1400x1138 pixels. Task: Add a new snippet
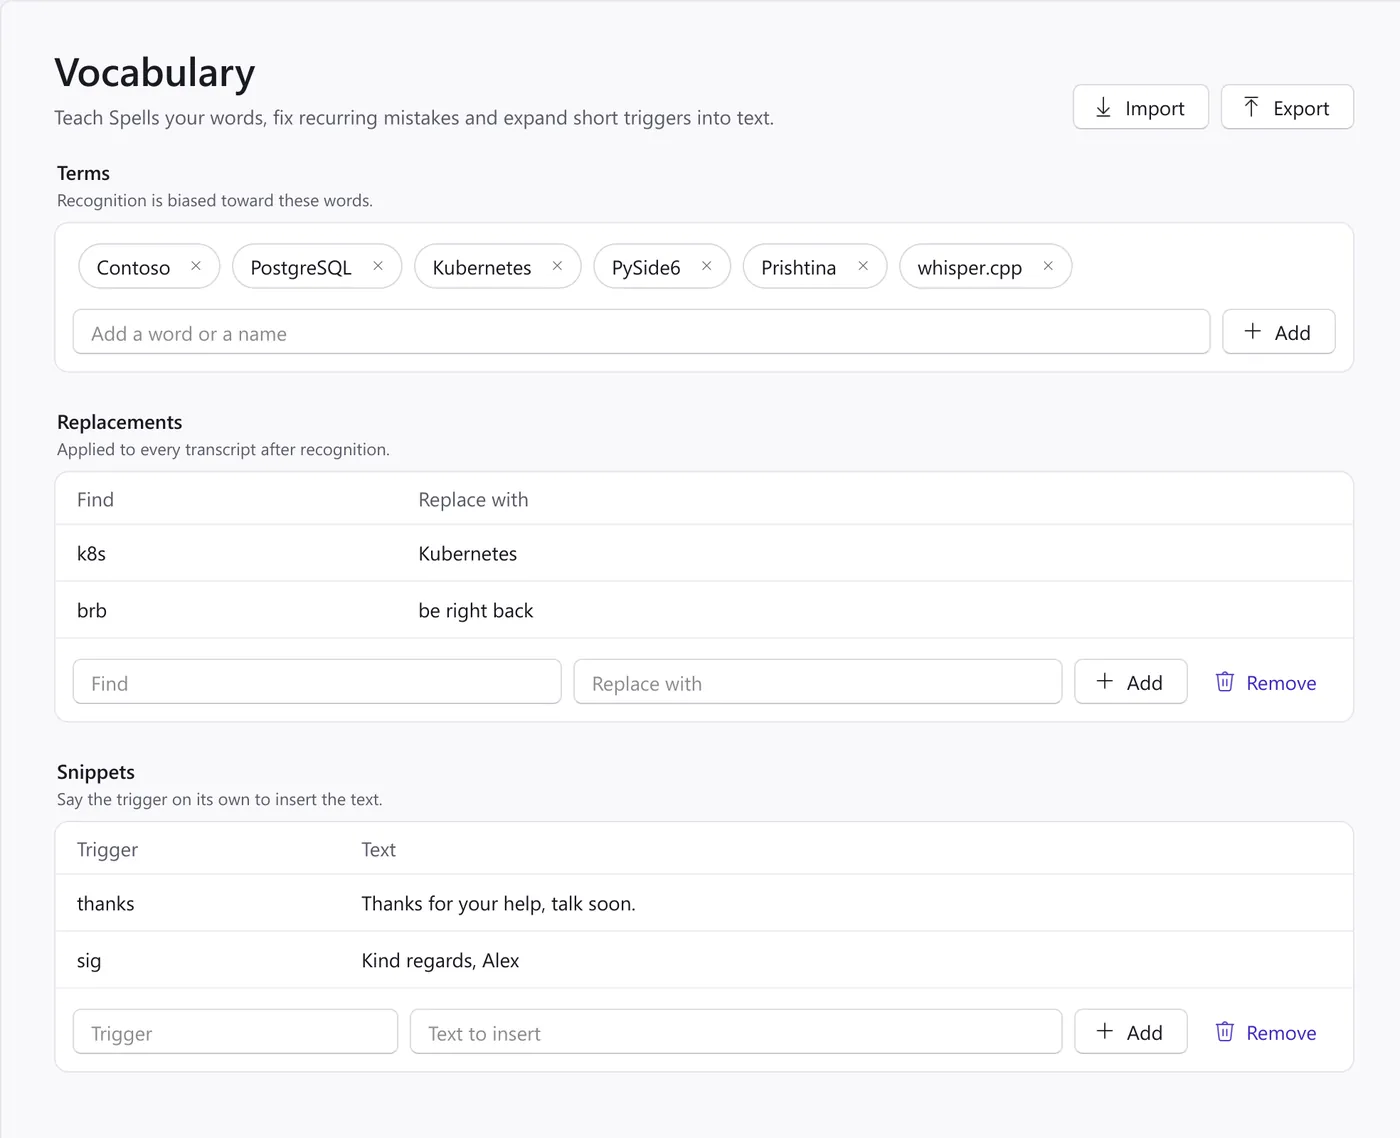pos(1130,1032)
